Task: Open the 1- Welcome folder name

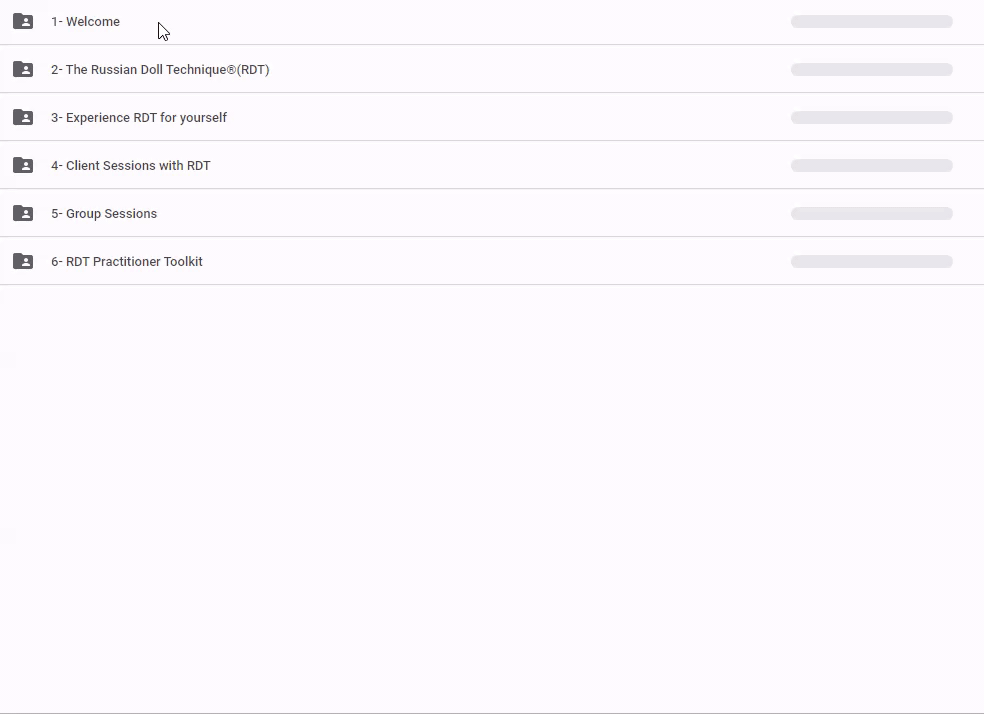Action: 85,21
